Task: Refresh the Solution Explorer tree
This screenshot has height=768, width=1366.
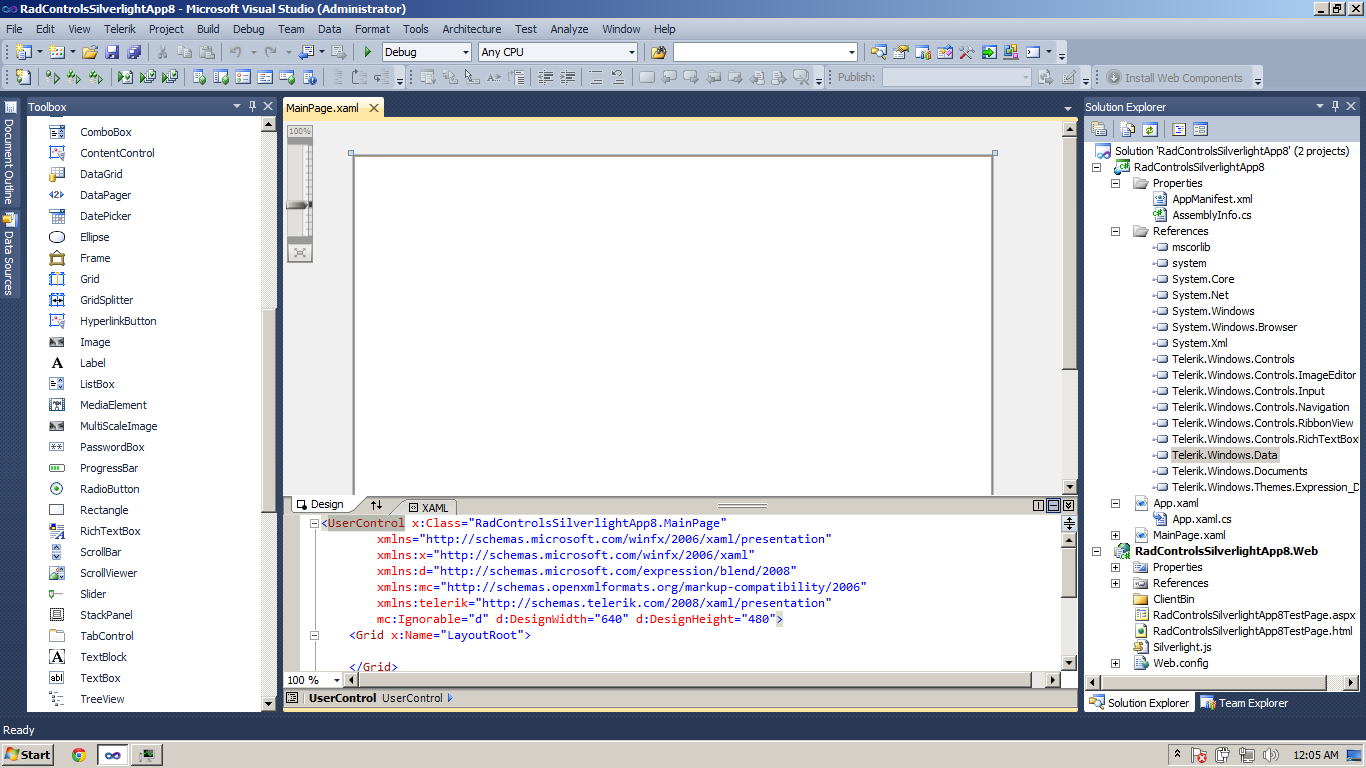Action: pos(1150,129)
